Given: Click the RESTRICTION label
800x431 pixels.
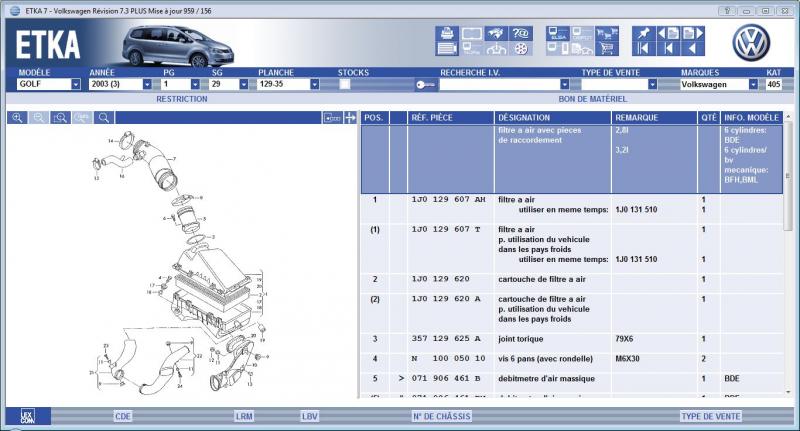Looking at the screenshot, I should [182, 99].
